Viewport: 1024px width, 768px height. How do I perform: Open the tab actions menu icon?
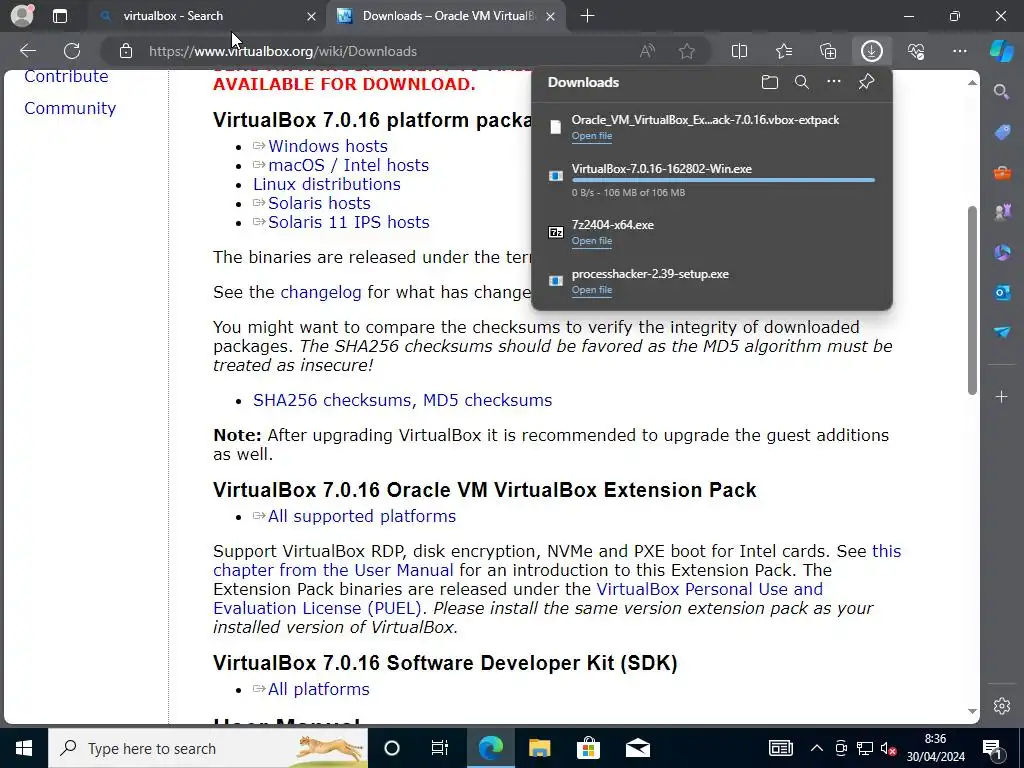point(59,16)
